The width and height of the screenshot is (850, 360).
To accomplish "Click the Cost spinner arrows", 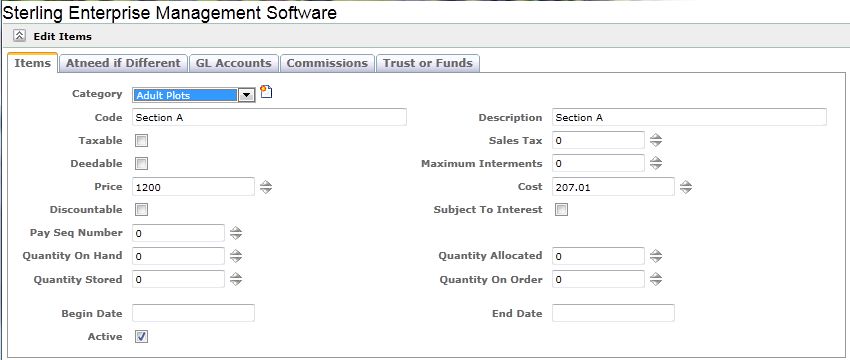I will (686, 187).
